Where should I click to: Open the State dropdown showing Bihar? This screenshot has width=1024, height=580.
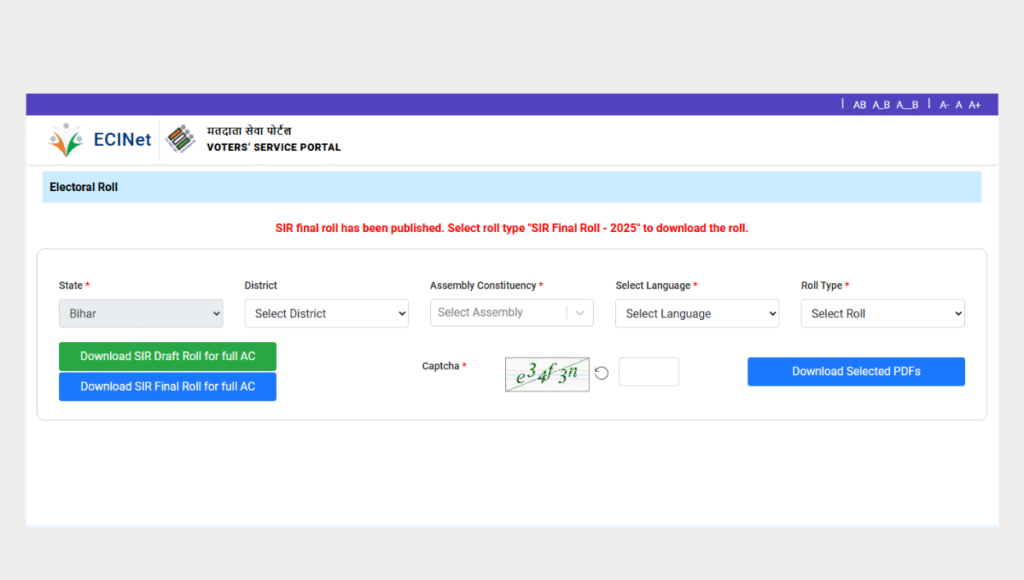(x=141, y=313)
